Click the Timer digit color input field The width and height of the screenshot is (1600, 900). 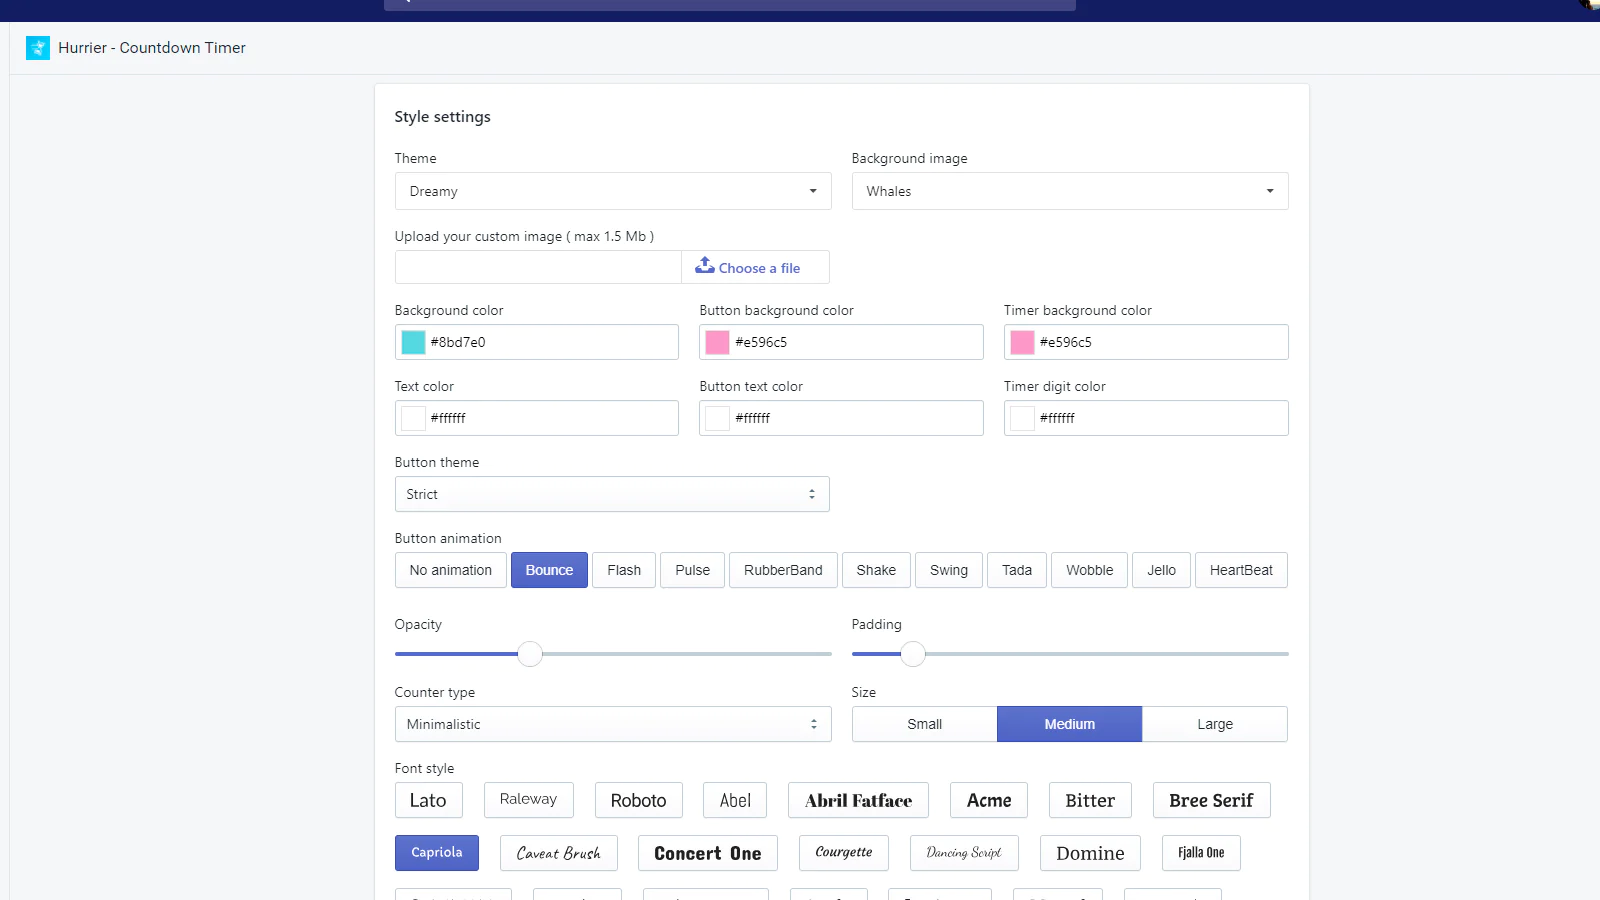[1160, 418]
